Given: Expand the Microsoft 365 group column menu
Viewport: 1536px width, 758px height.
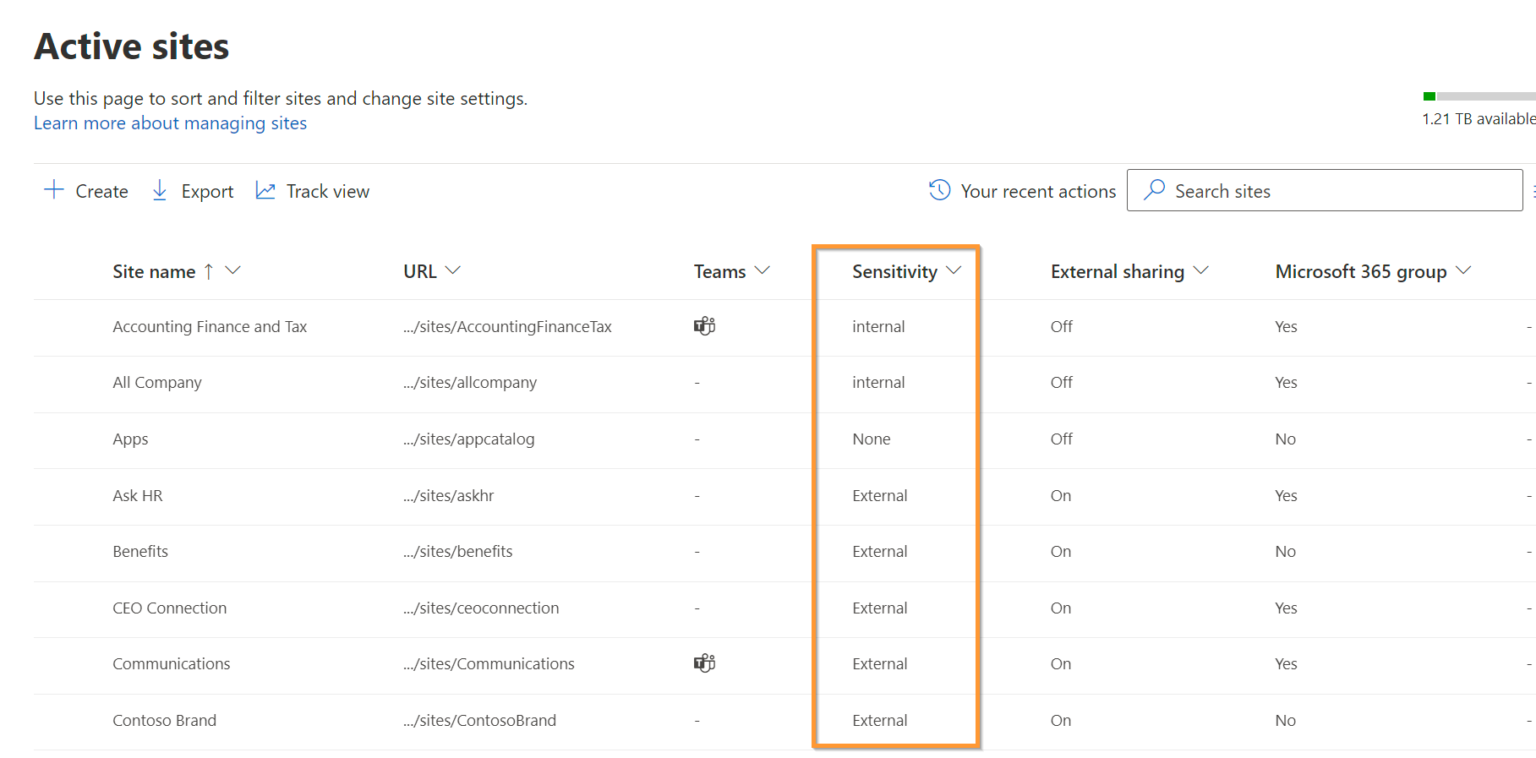Looking at the screenshot, I should pos(1463,270).
